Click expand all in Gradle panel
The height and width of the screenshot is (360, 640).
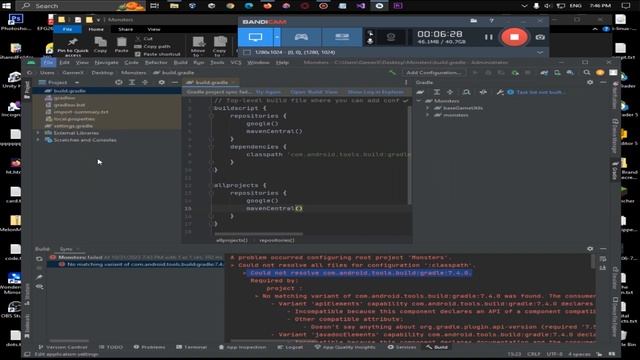[x=437, y=92]
